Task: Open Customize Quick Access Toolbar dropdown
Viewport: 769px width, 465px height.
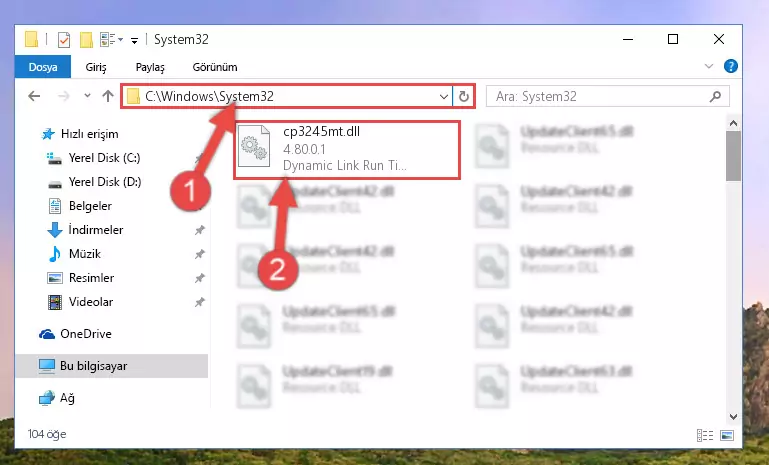Action: point(134,40)
